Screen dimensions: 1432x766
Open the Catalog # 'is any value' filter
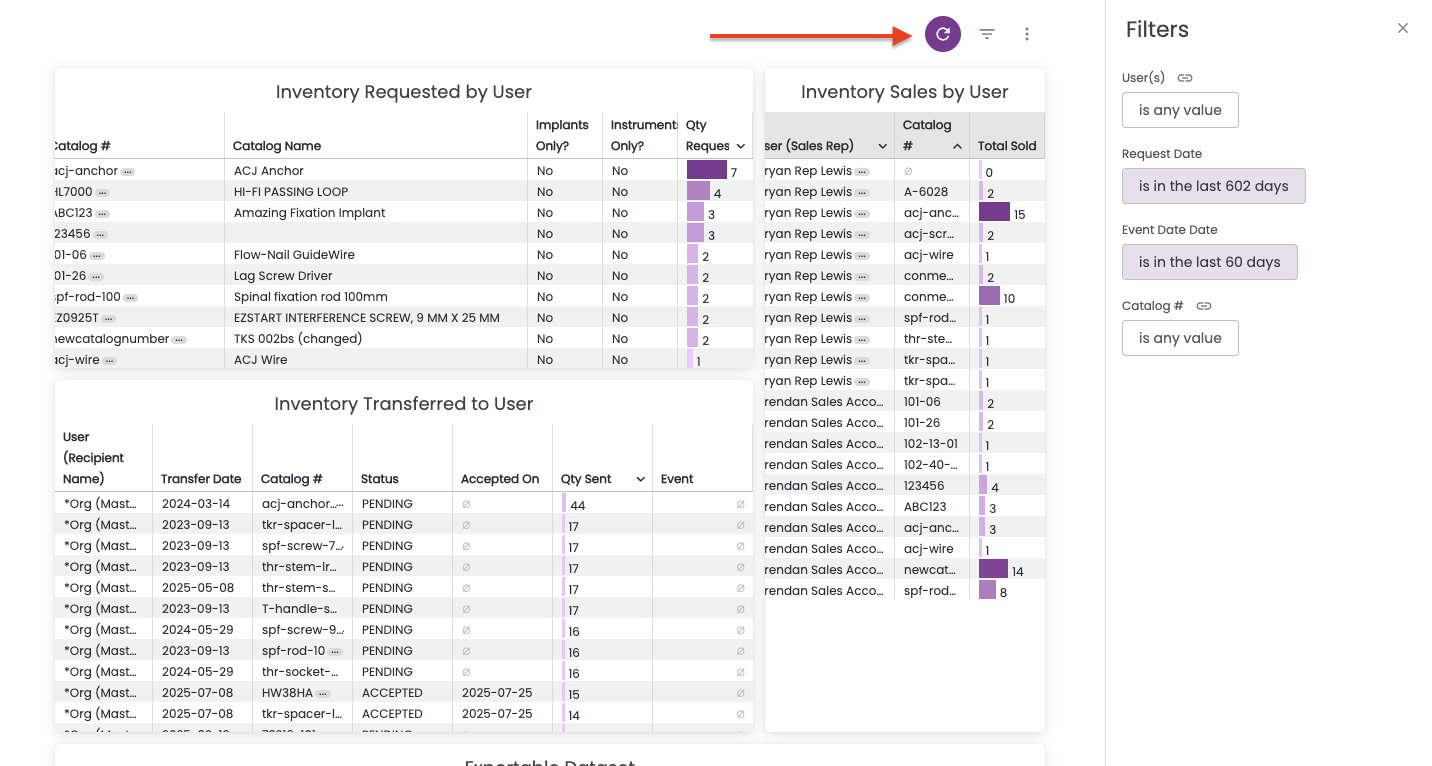(1180, 338)
